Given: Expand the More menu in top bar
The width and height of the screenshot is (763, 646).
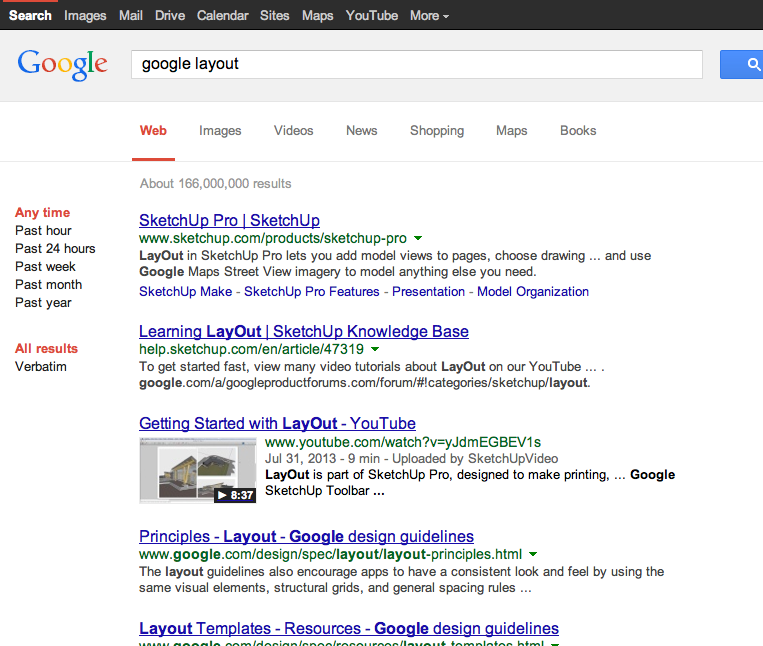Looking at the screenshot, I should coord(429,16).
